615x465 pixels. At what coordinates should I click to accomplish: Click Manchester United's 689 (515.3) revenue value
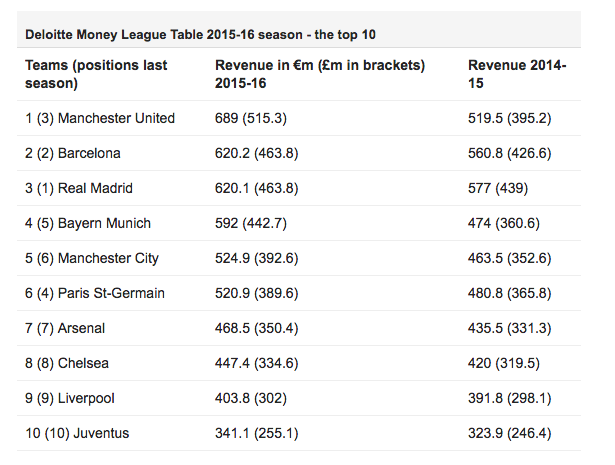[x=257, y=118]
